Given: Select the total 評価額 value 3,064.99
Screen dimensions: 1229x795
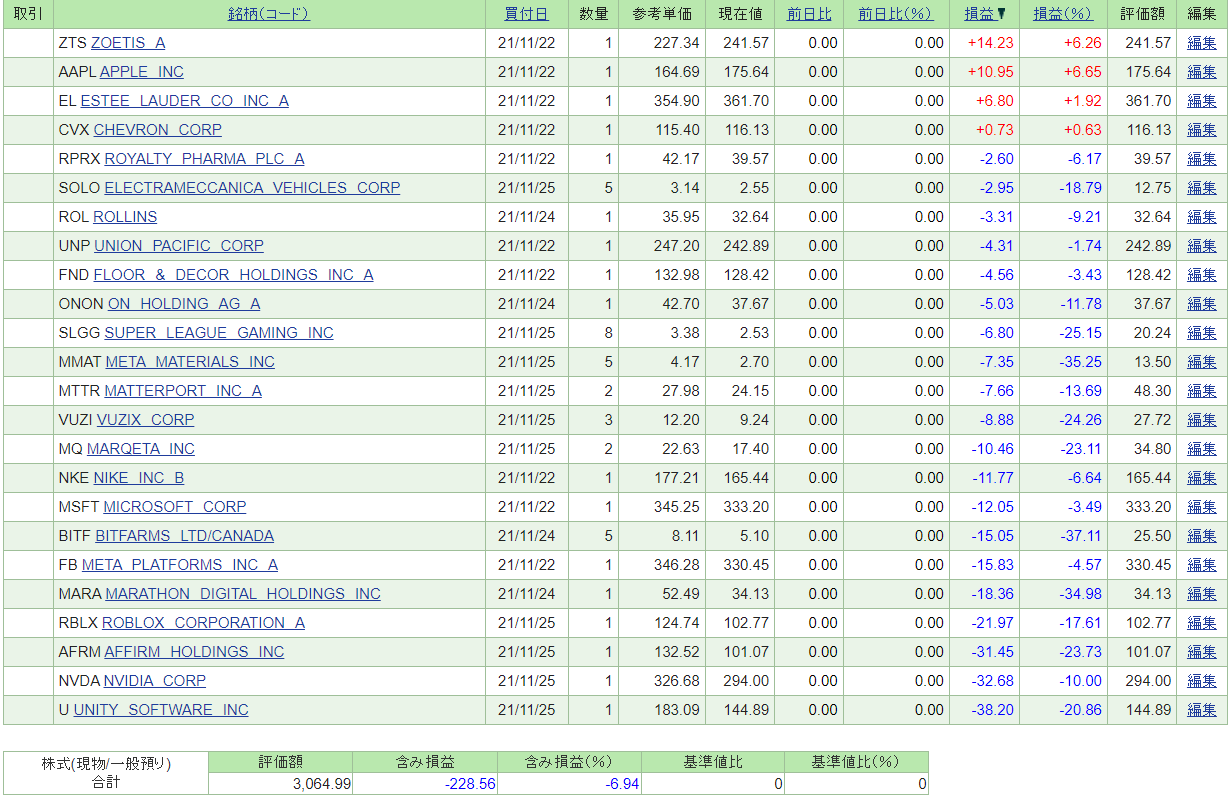Looking at the screenshot, I should [x=322, y=784].
